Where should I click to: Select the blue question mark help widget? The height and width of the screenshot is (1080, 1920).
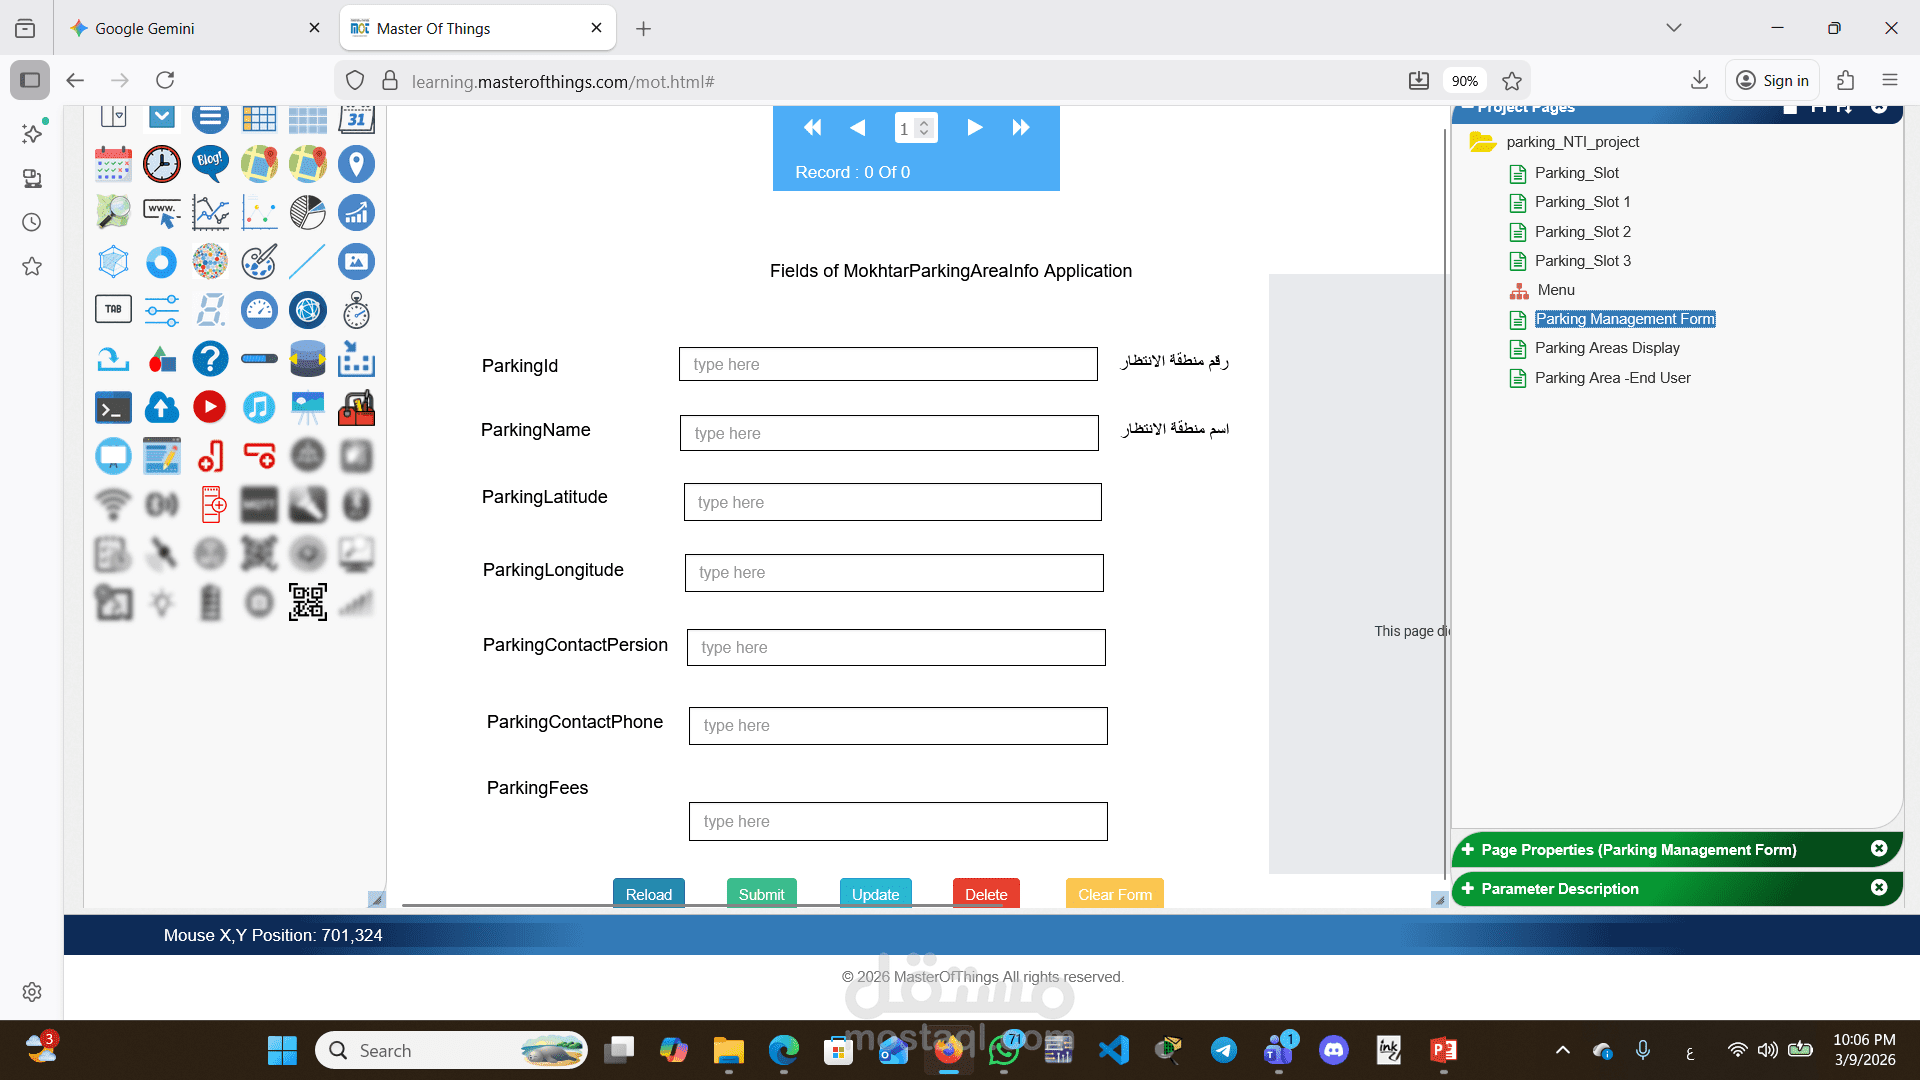pyautogui.click(x=210, y=359)
